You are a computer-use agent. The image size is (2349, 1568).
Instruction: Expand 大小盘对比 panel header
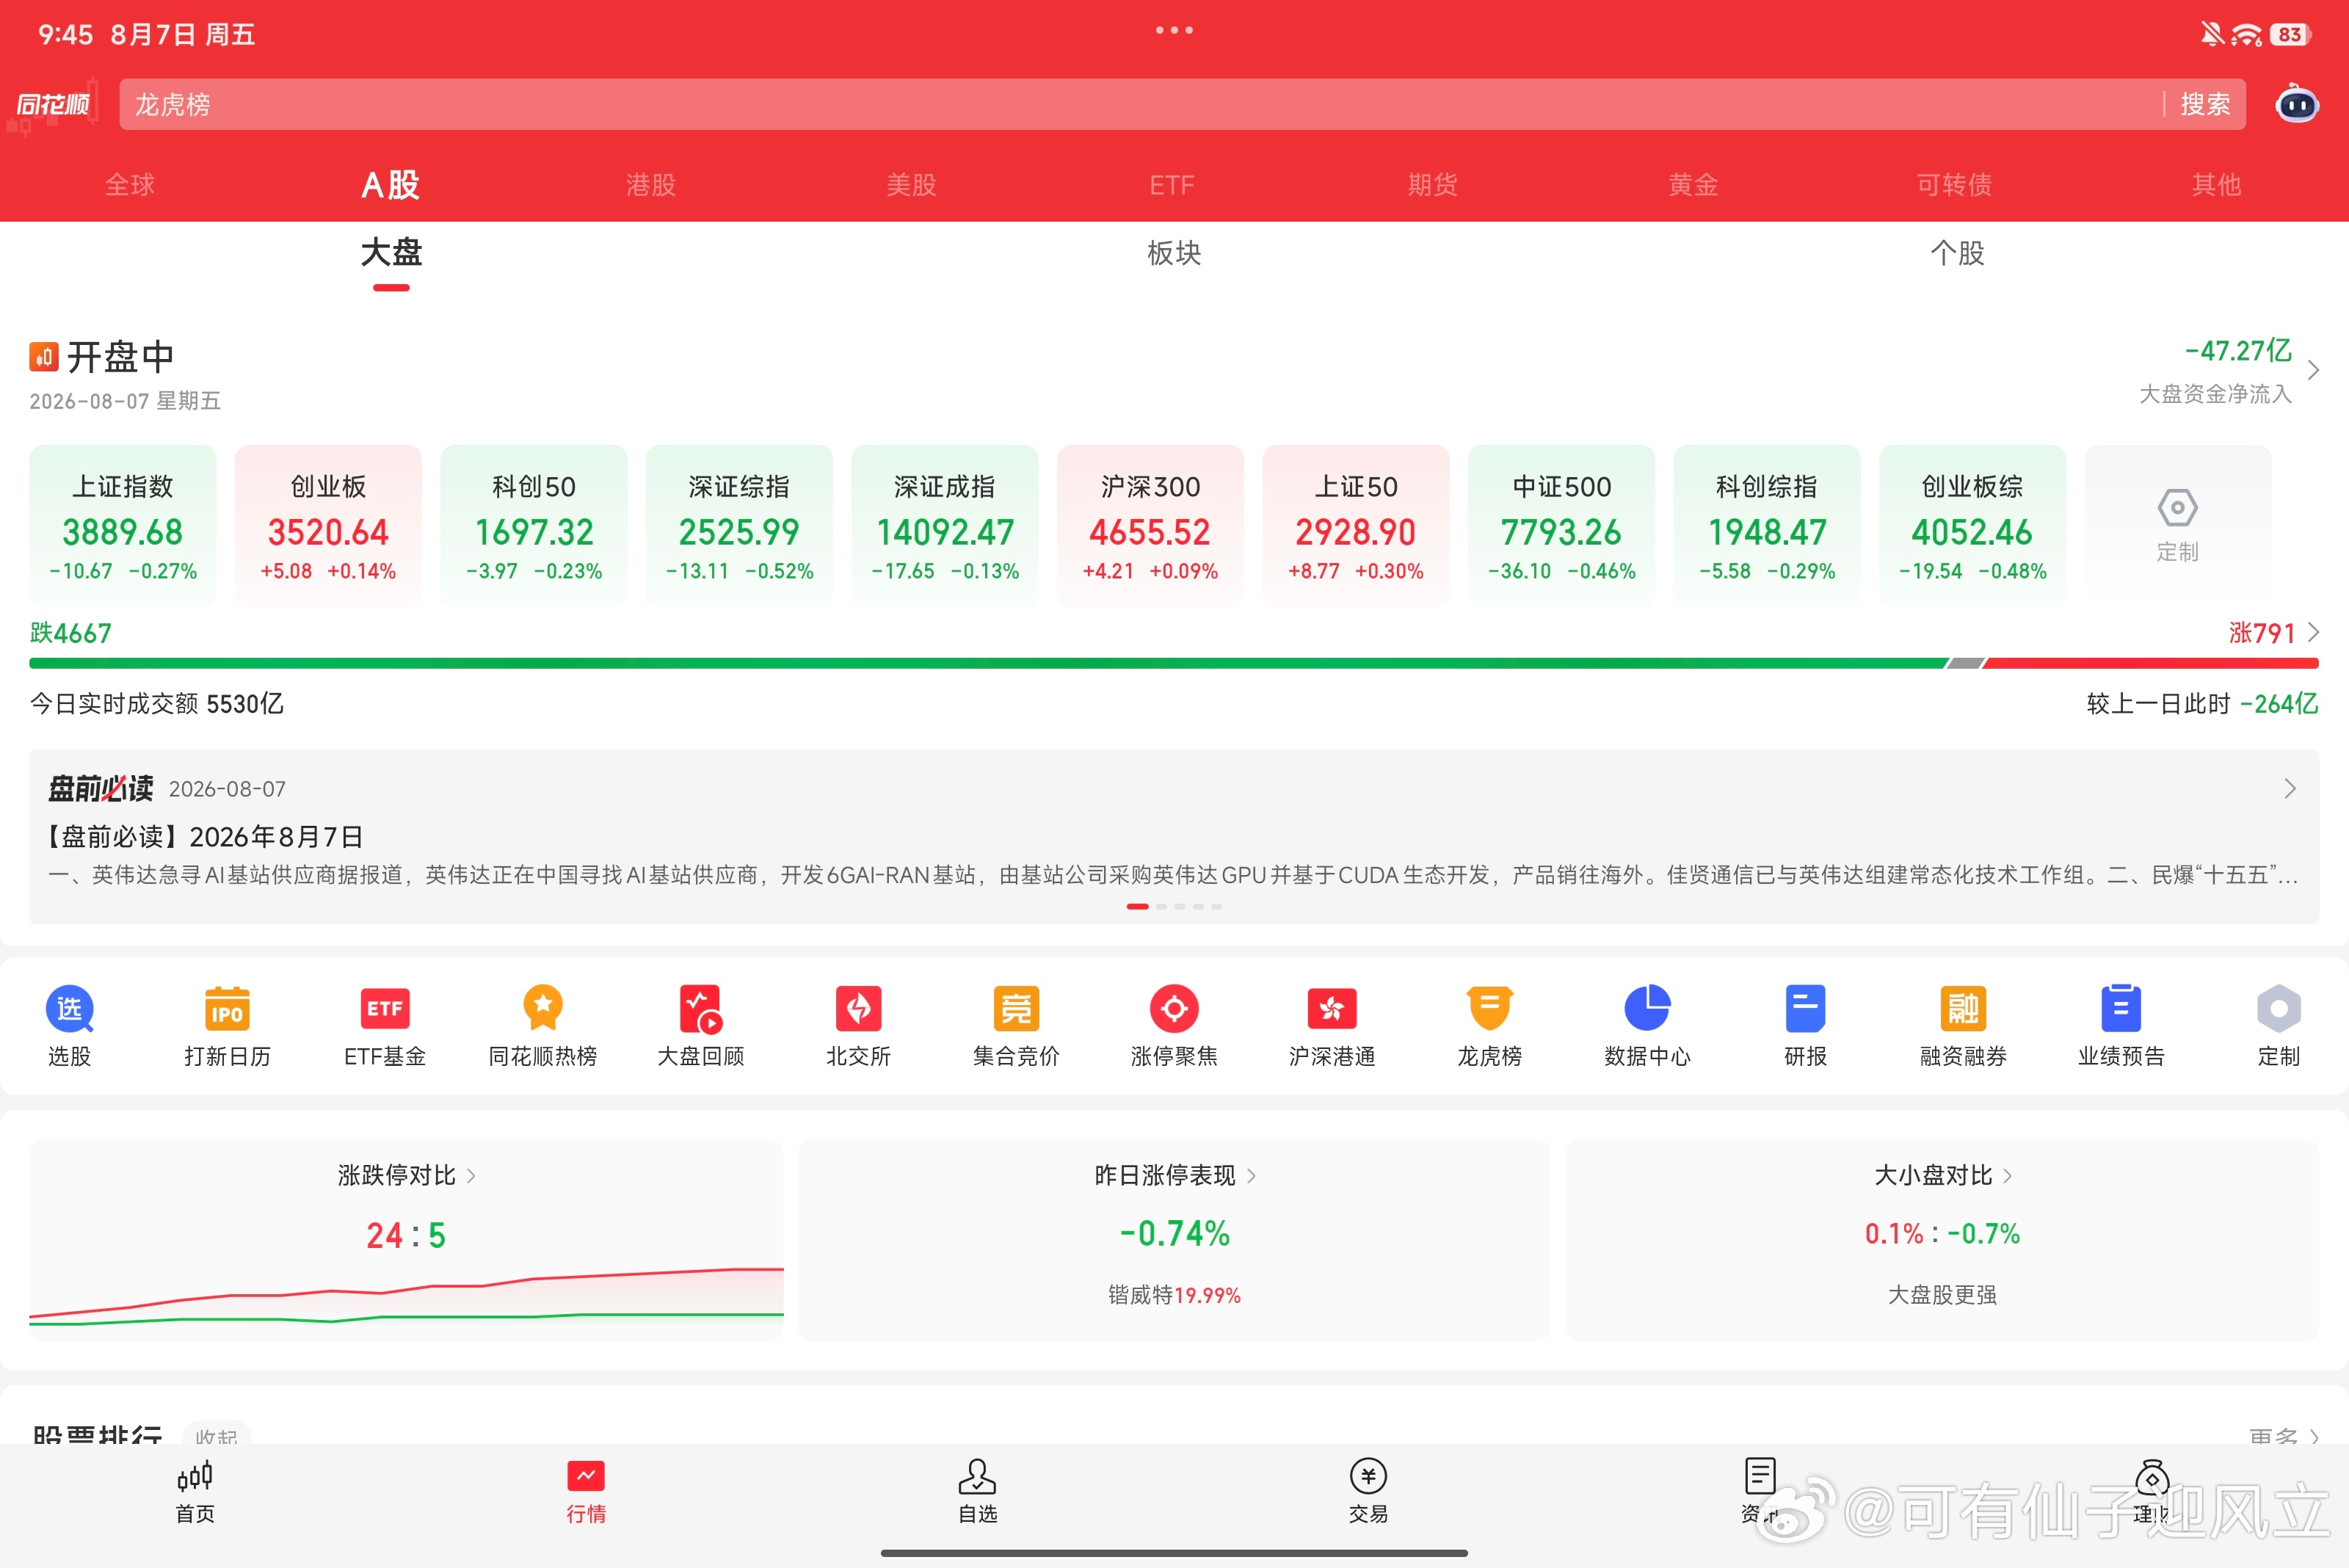(x=1942, y=1175)
